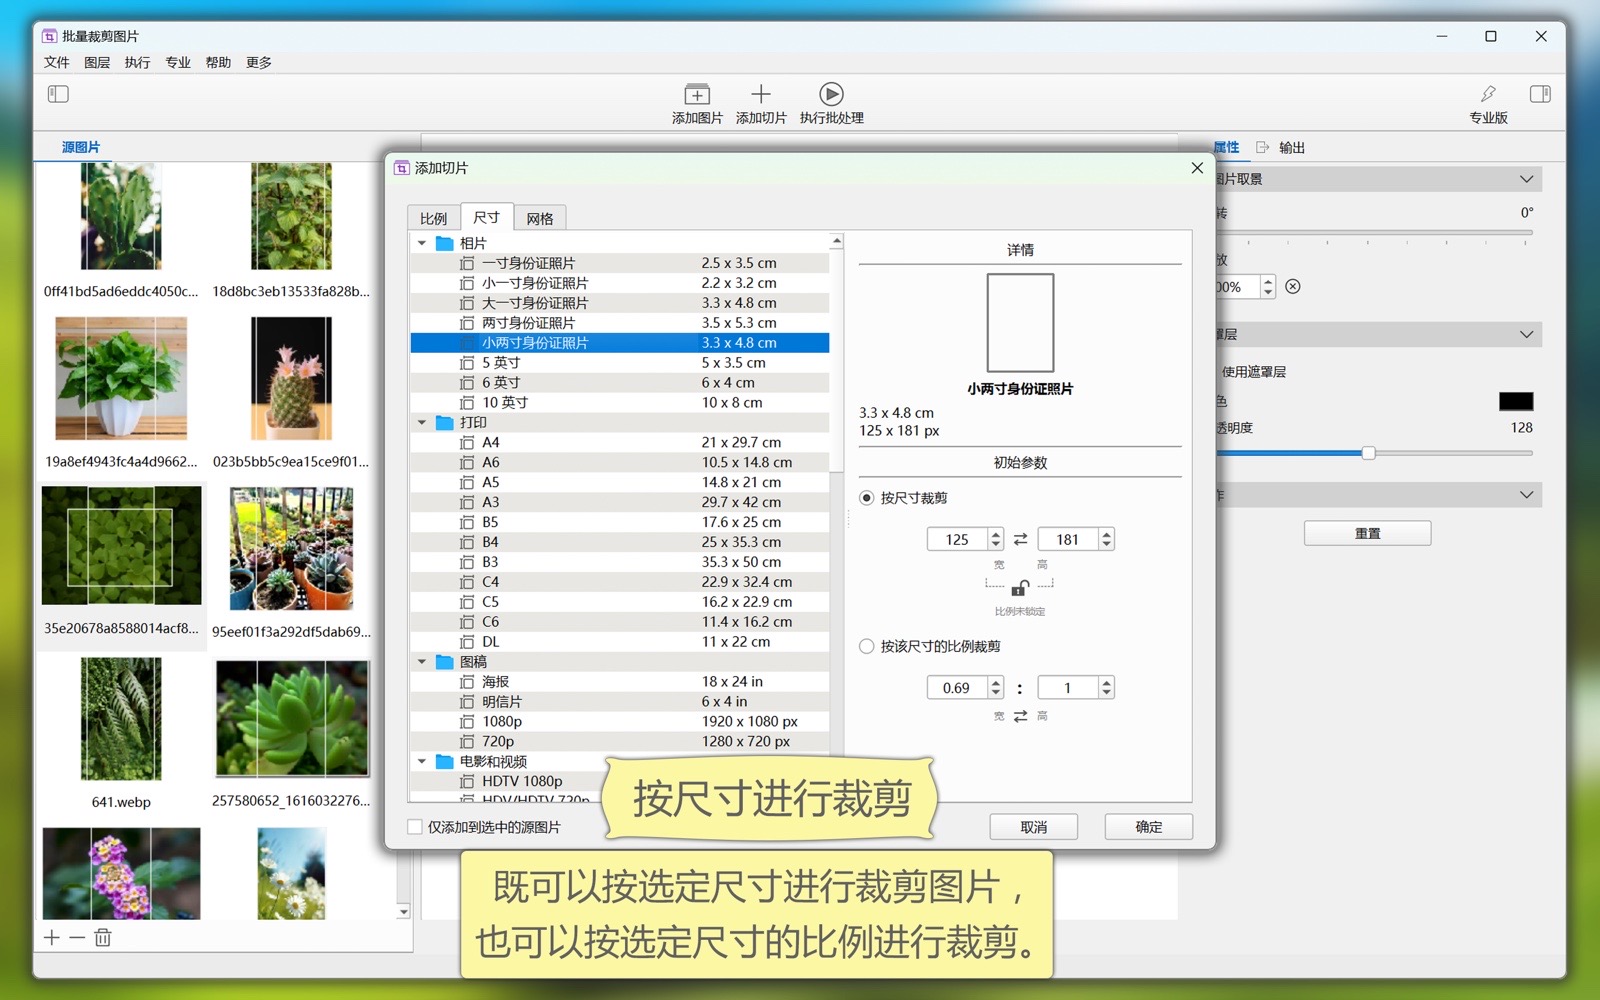
Task: Select the 按尺寸裁剪 radio button
Action: coord(867,498)
